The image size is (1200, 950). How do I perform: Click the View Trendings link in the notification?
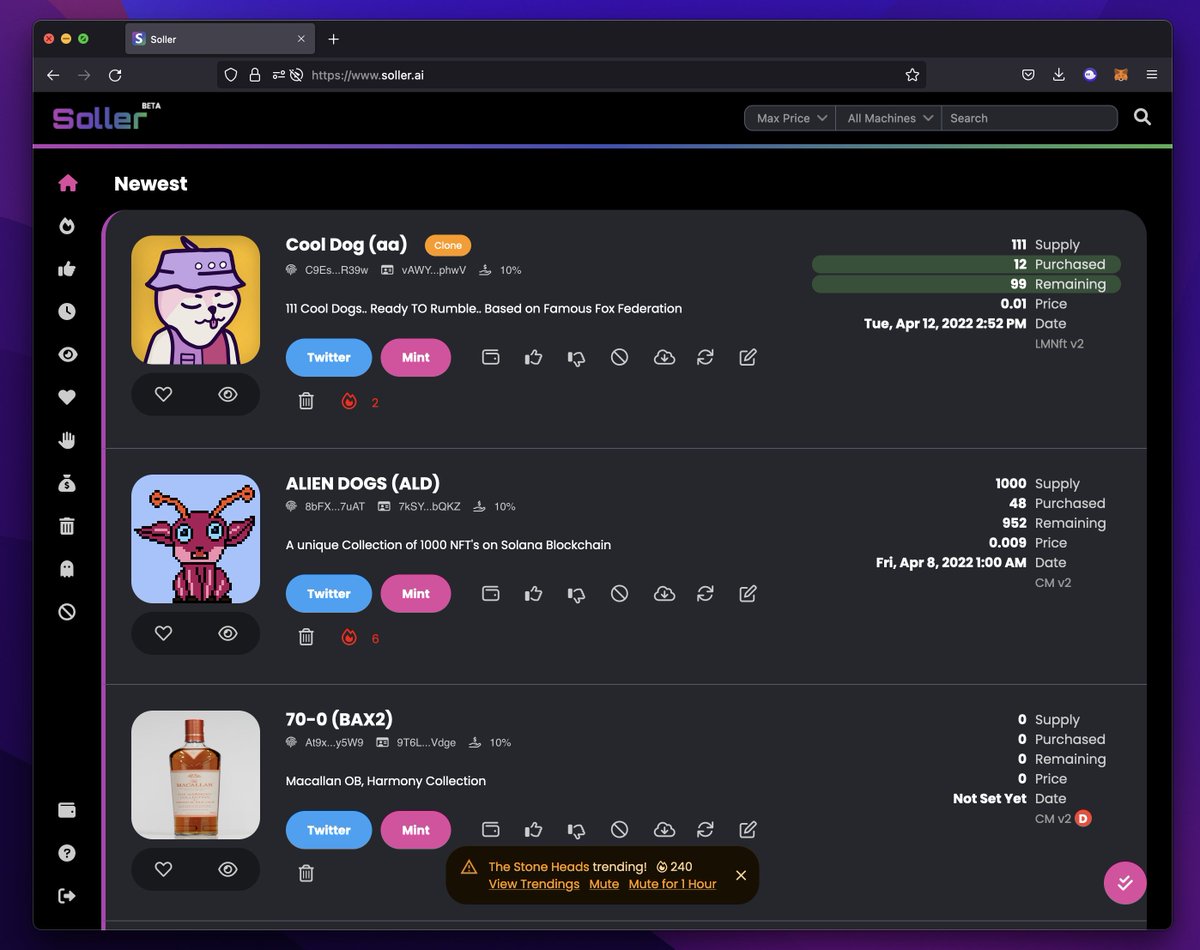pyautogui.click(x=534, y=884)
